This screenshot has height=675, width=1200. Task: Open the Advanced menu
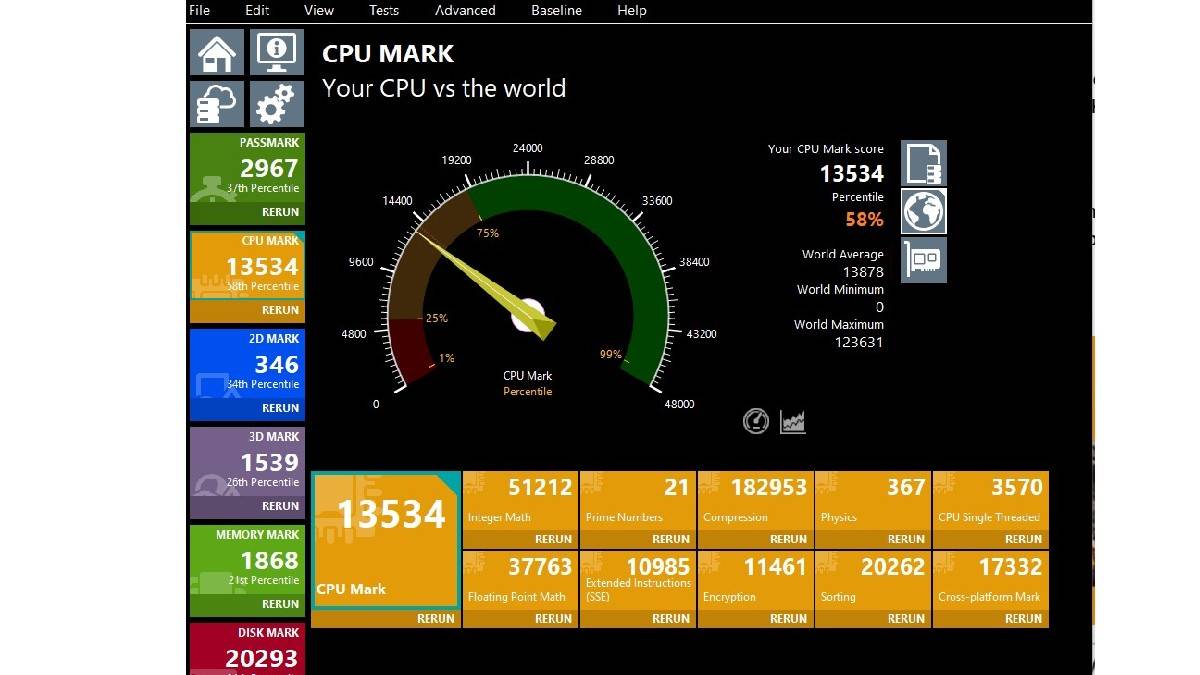click(x=465, y=11)
